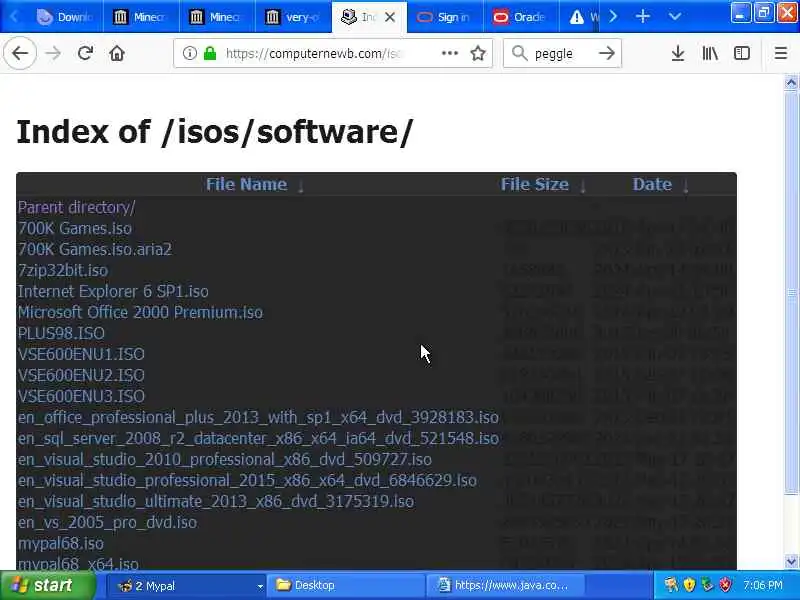800x600 pixels.
Task: Download en_vs_2005_pro_dvd.iso
Action: tap(107, 522)
